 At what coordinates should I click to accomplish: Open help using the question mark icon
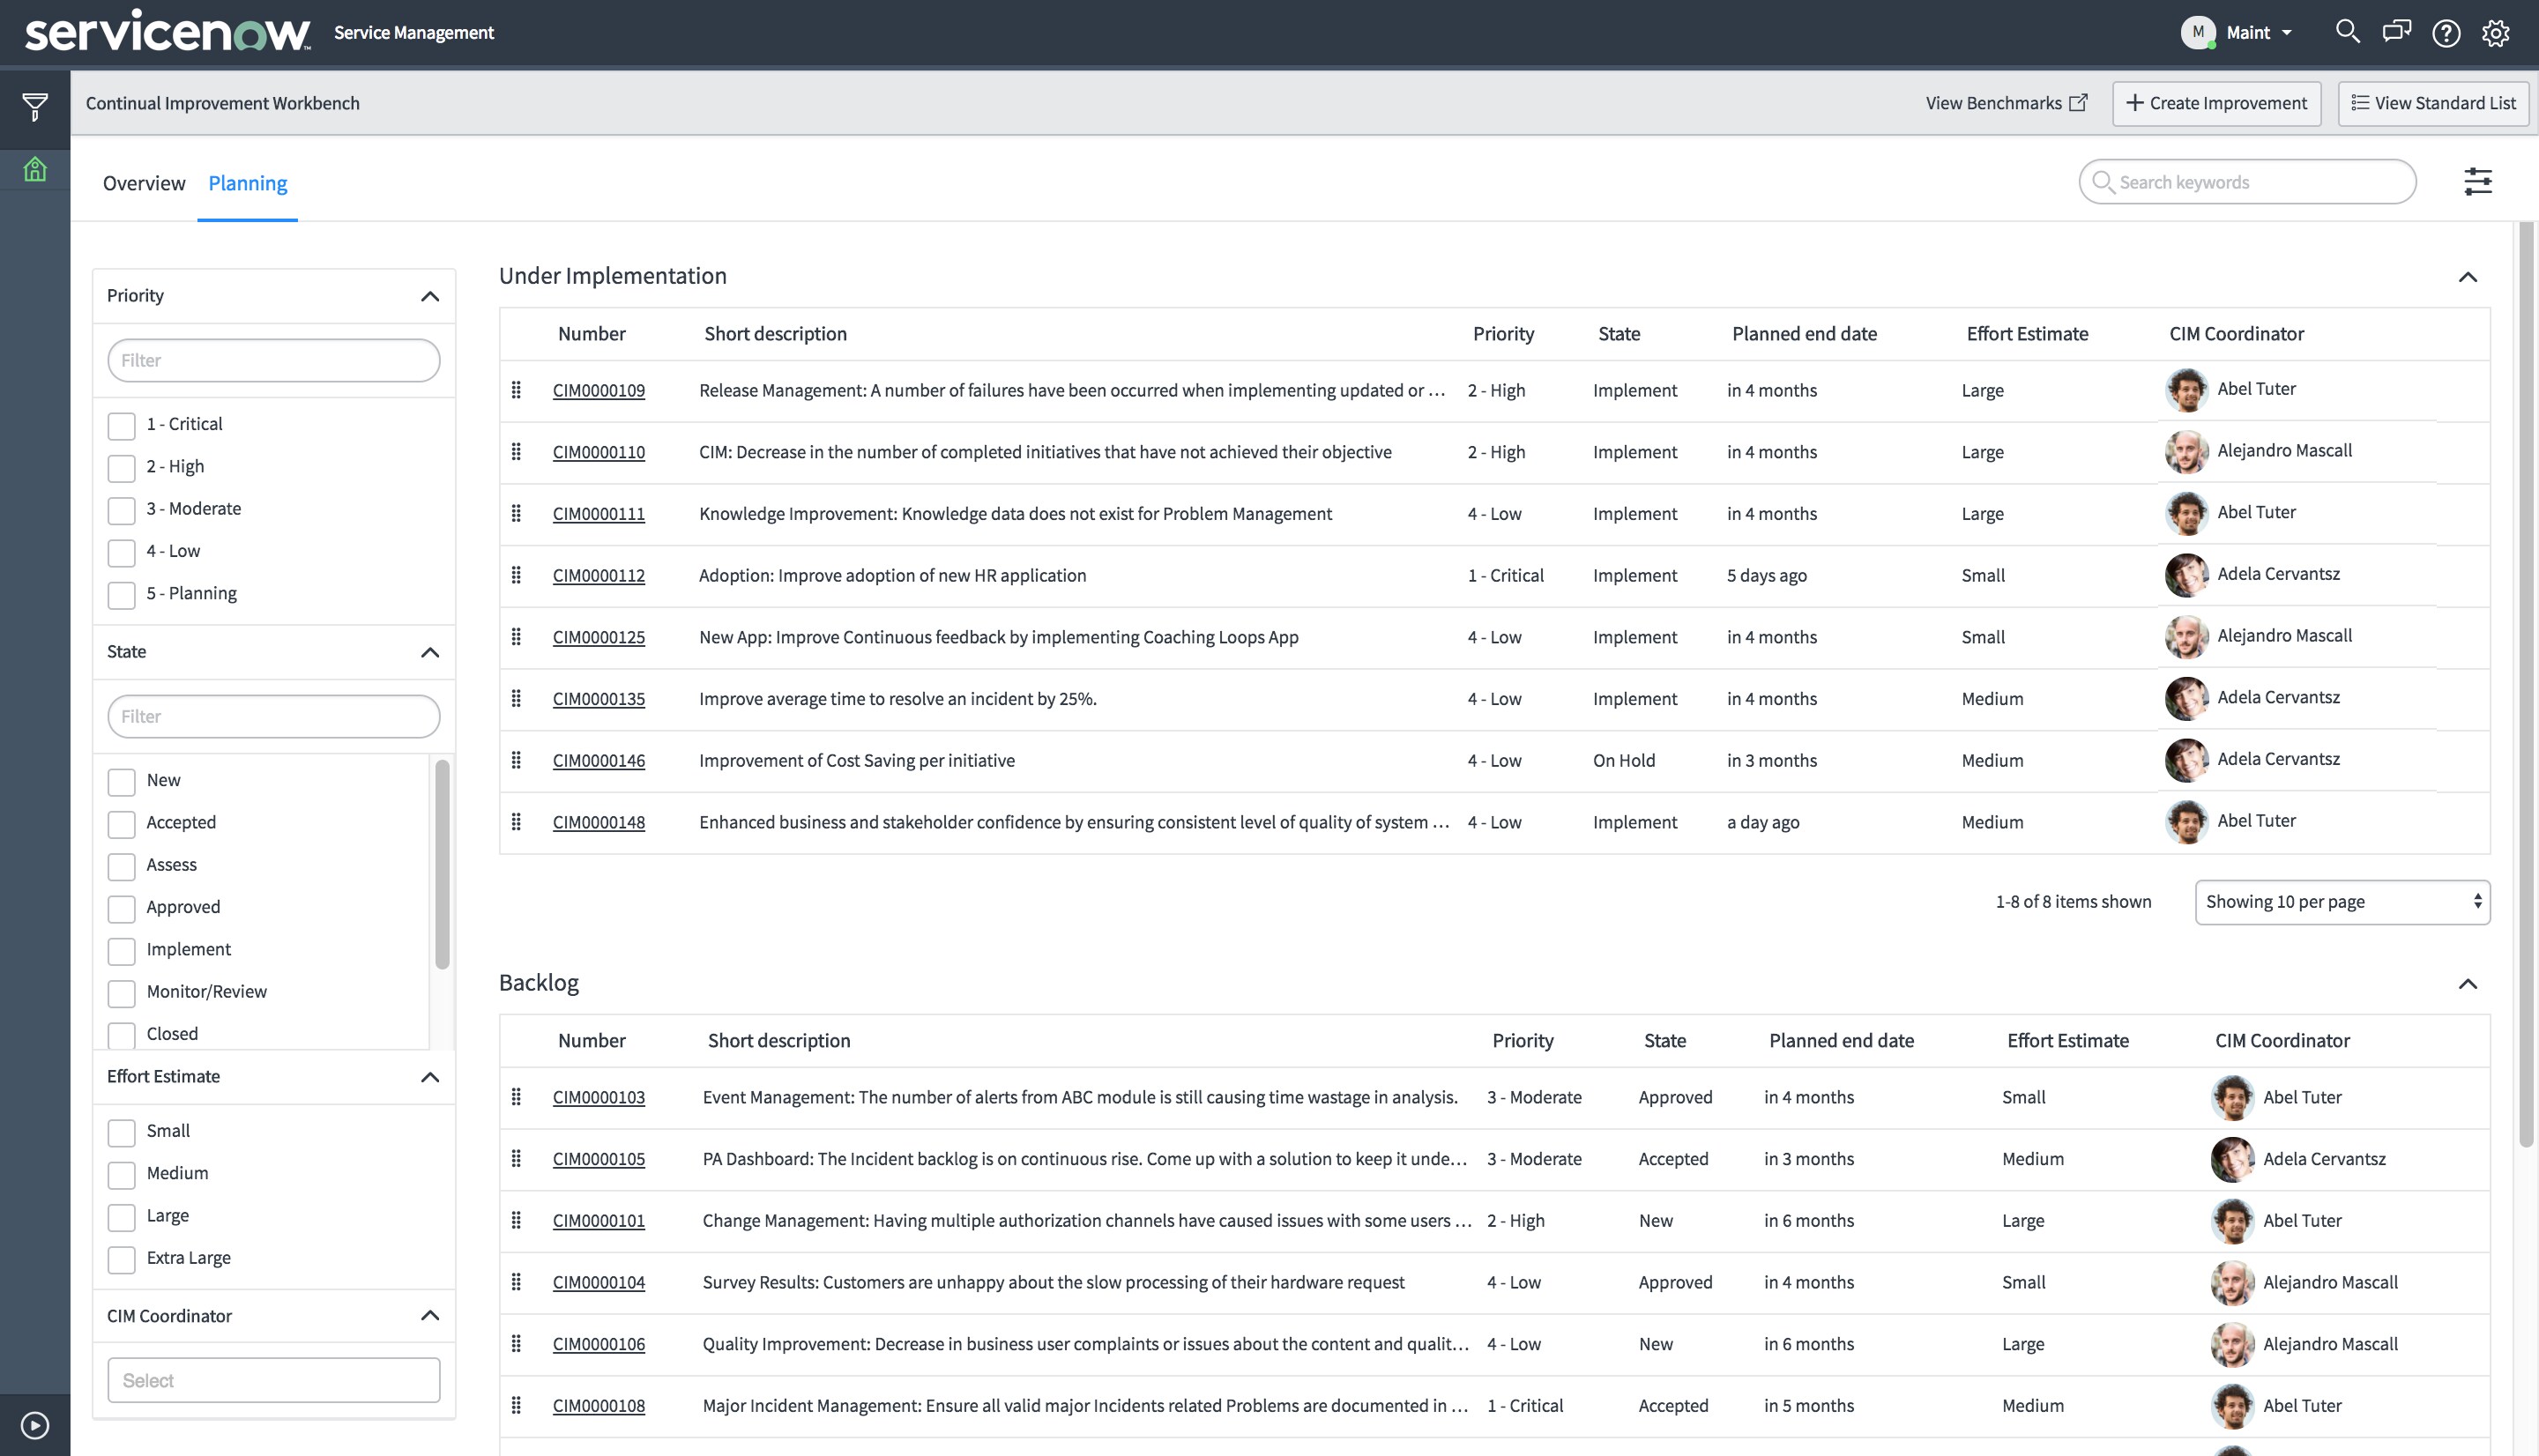tap(2446, 32)
